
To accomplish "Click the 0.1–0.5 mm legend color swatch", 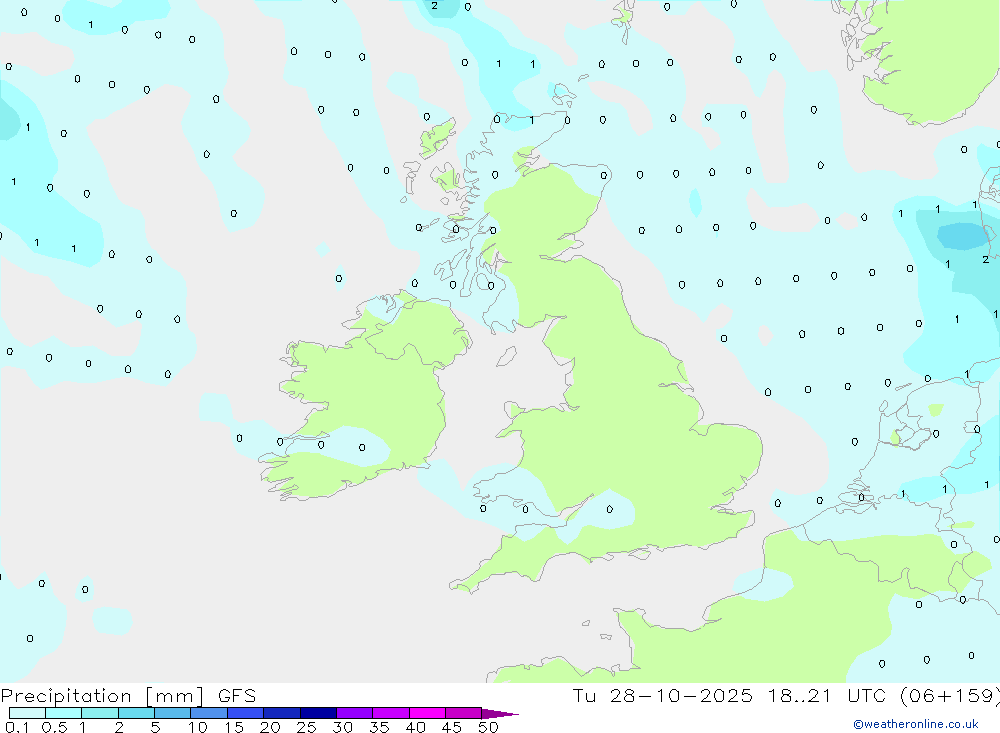I will click(27, 713).
